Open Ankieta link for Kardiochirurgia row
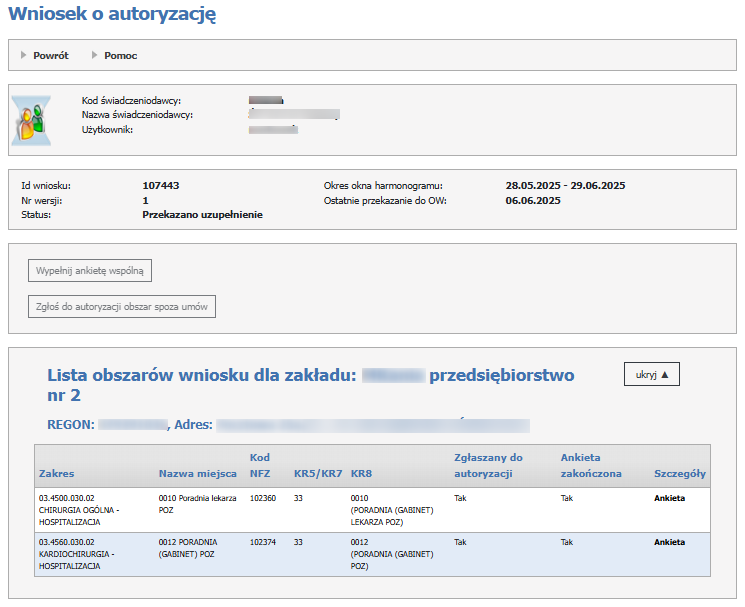Image resolution: width=745 pixels, height=607 pixels. coord(669,542)
